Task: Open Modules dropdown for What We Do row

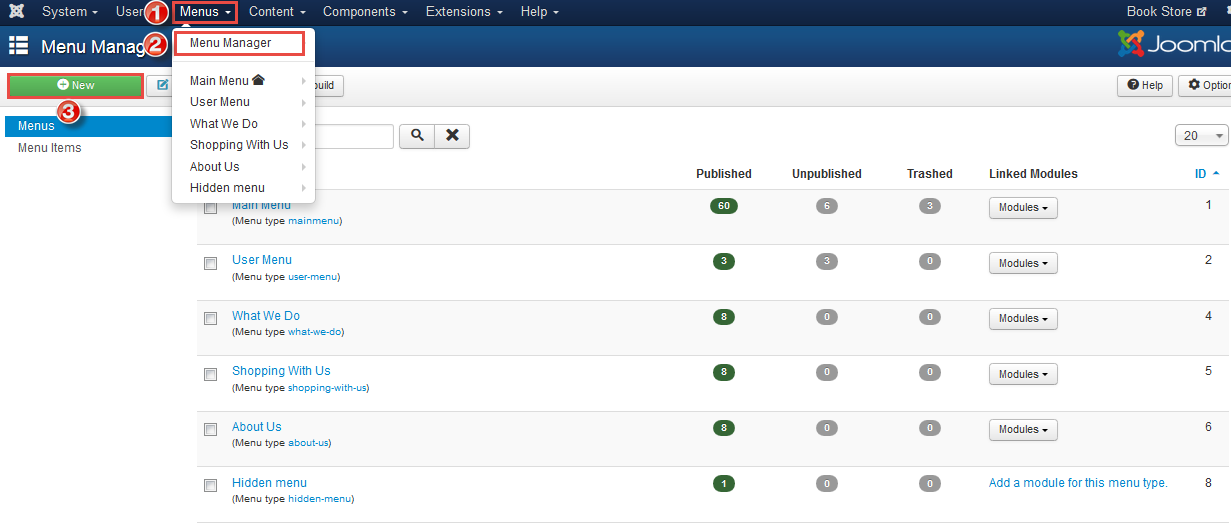Action: [1023, 318]
